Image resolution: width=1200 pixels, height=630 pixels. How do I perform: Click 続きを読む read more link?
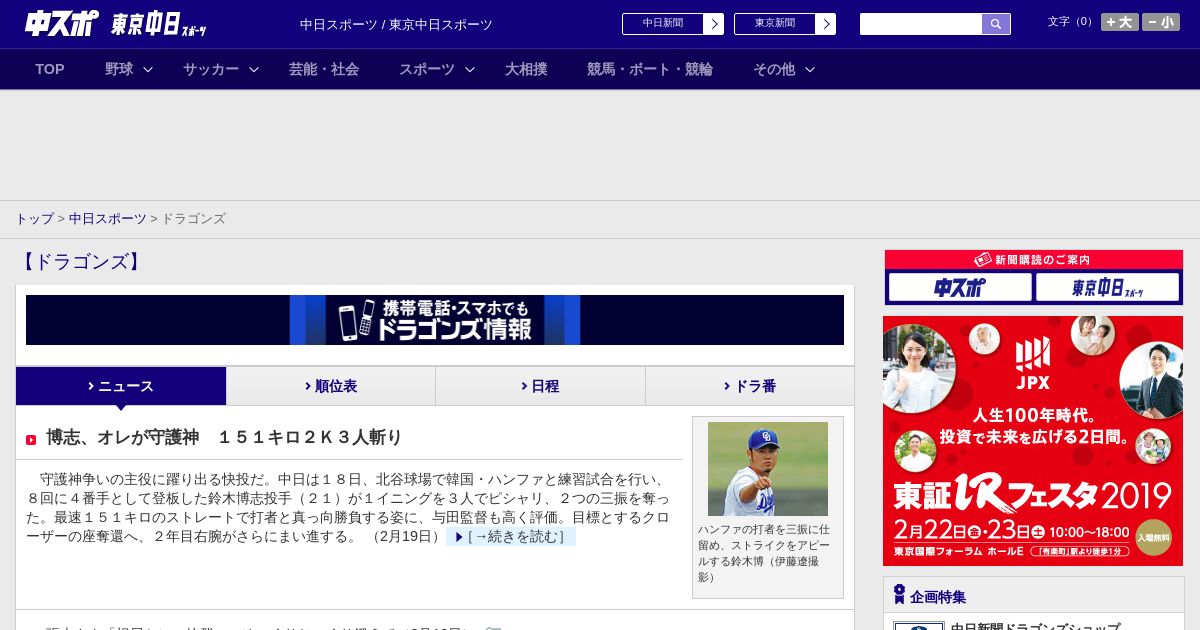point(512,537)
